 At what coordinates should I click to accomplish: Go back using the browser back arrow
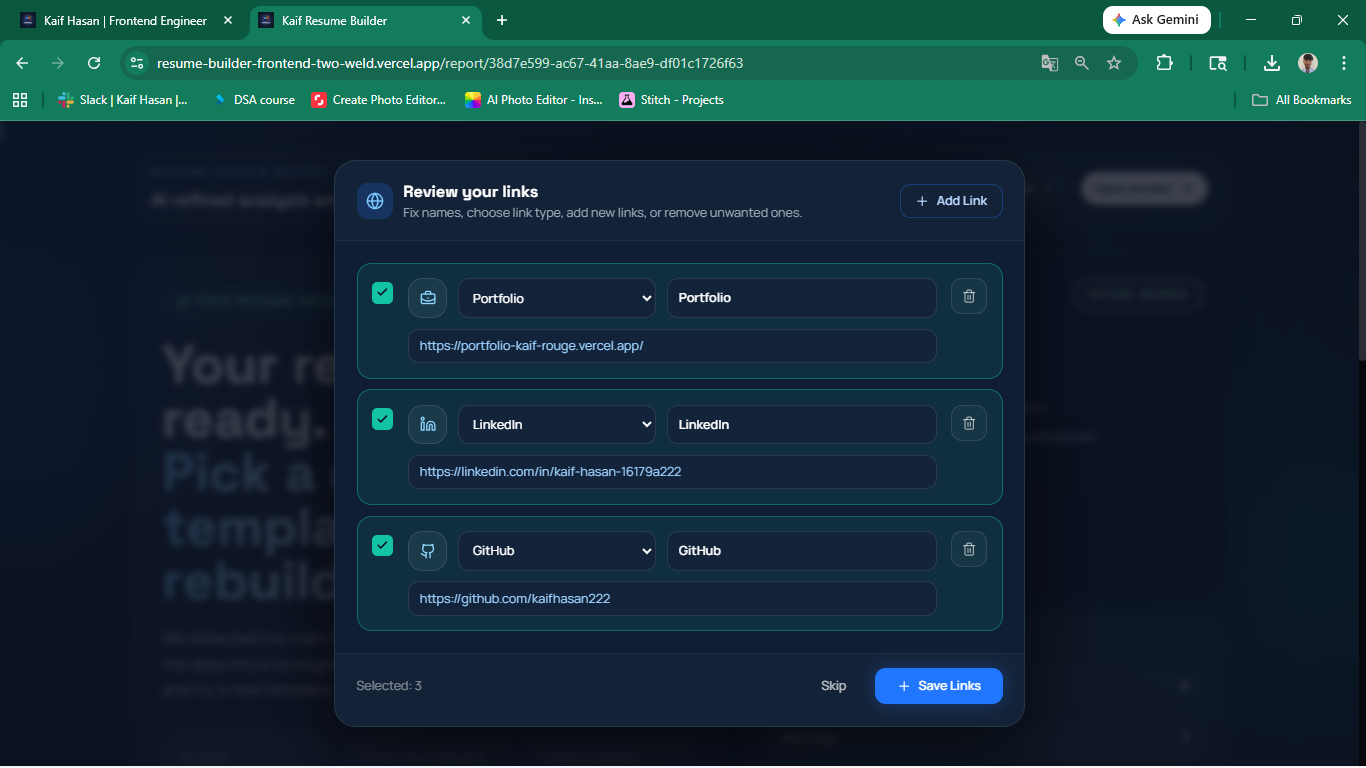(22, 63)
